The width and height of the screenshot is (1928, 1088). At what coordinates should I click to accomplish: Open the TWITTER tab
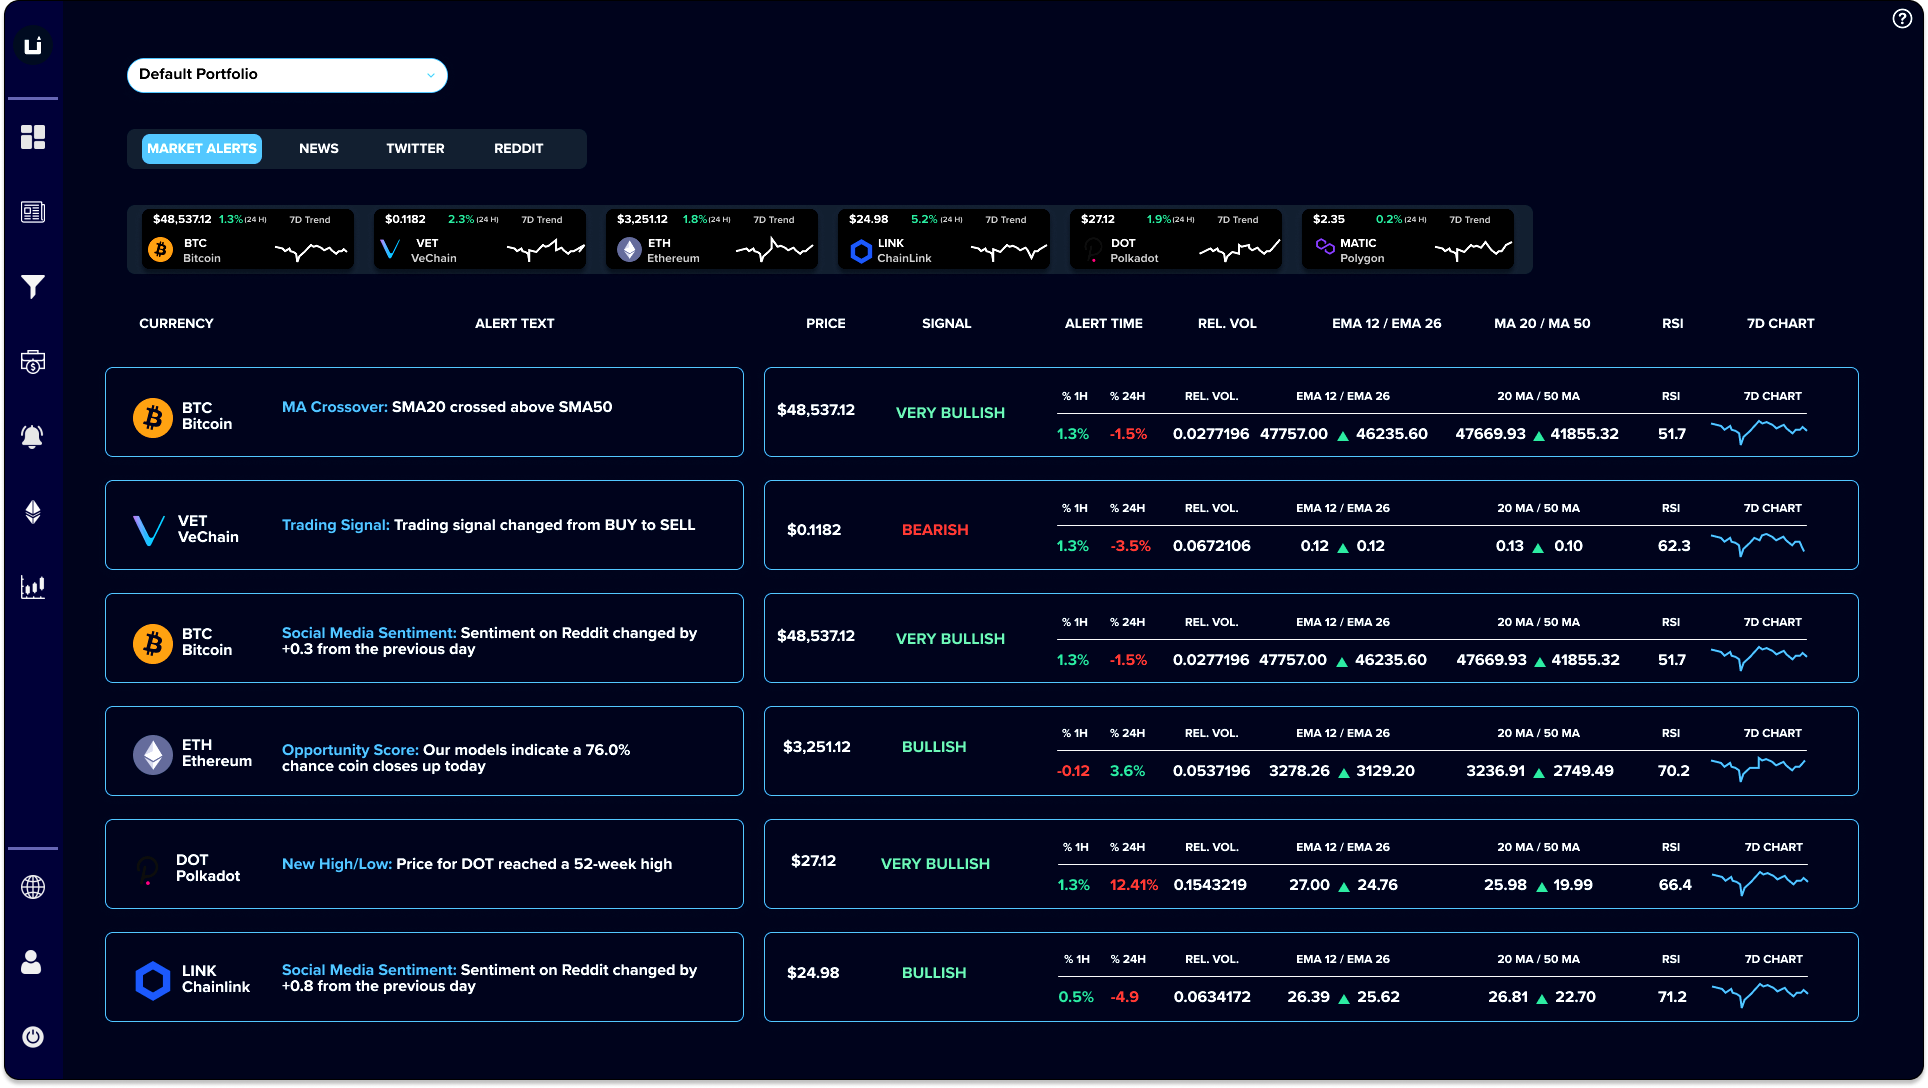tap(414, 148)
